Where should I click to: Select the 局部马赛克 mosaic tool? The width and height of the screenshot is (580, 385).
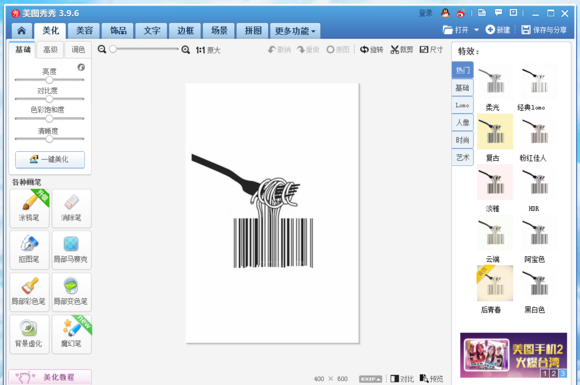[x=71, y=250]
